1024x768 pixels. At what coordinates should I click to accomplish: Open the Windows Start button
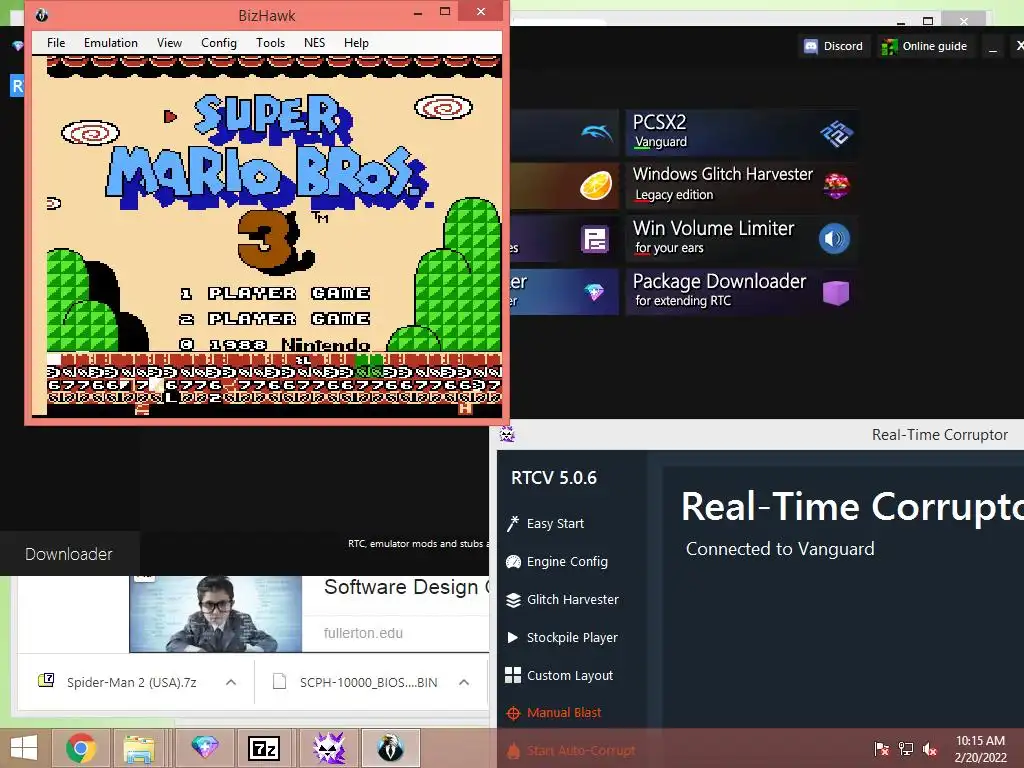click(x=24, y=748)
